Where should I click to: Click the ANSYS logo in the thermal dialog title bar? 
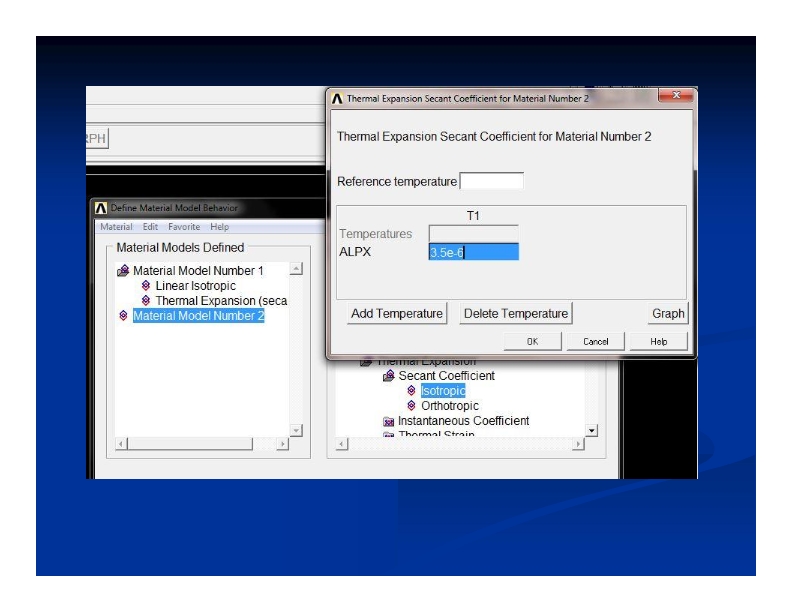(337, 99)
